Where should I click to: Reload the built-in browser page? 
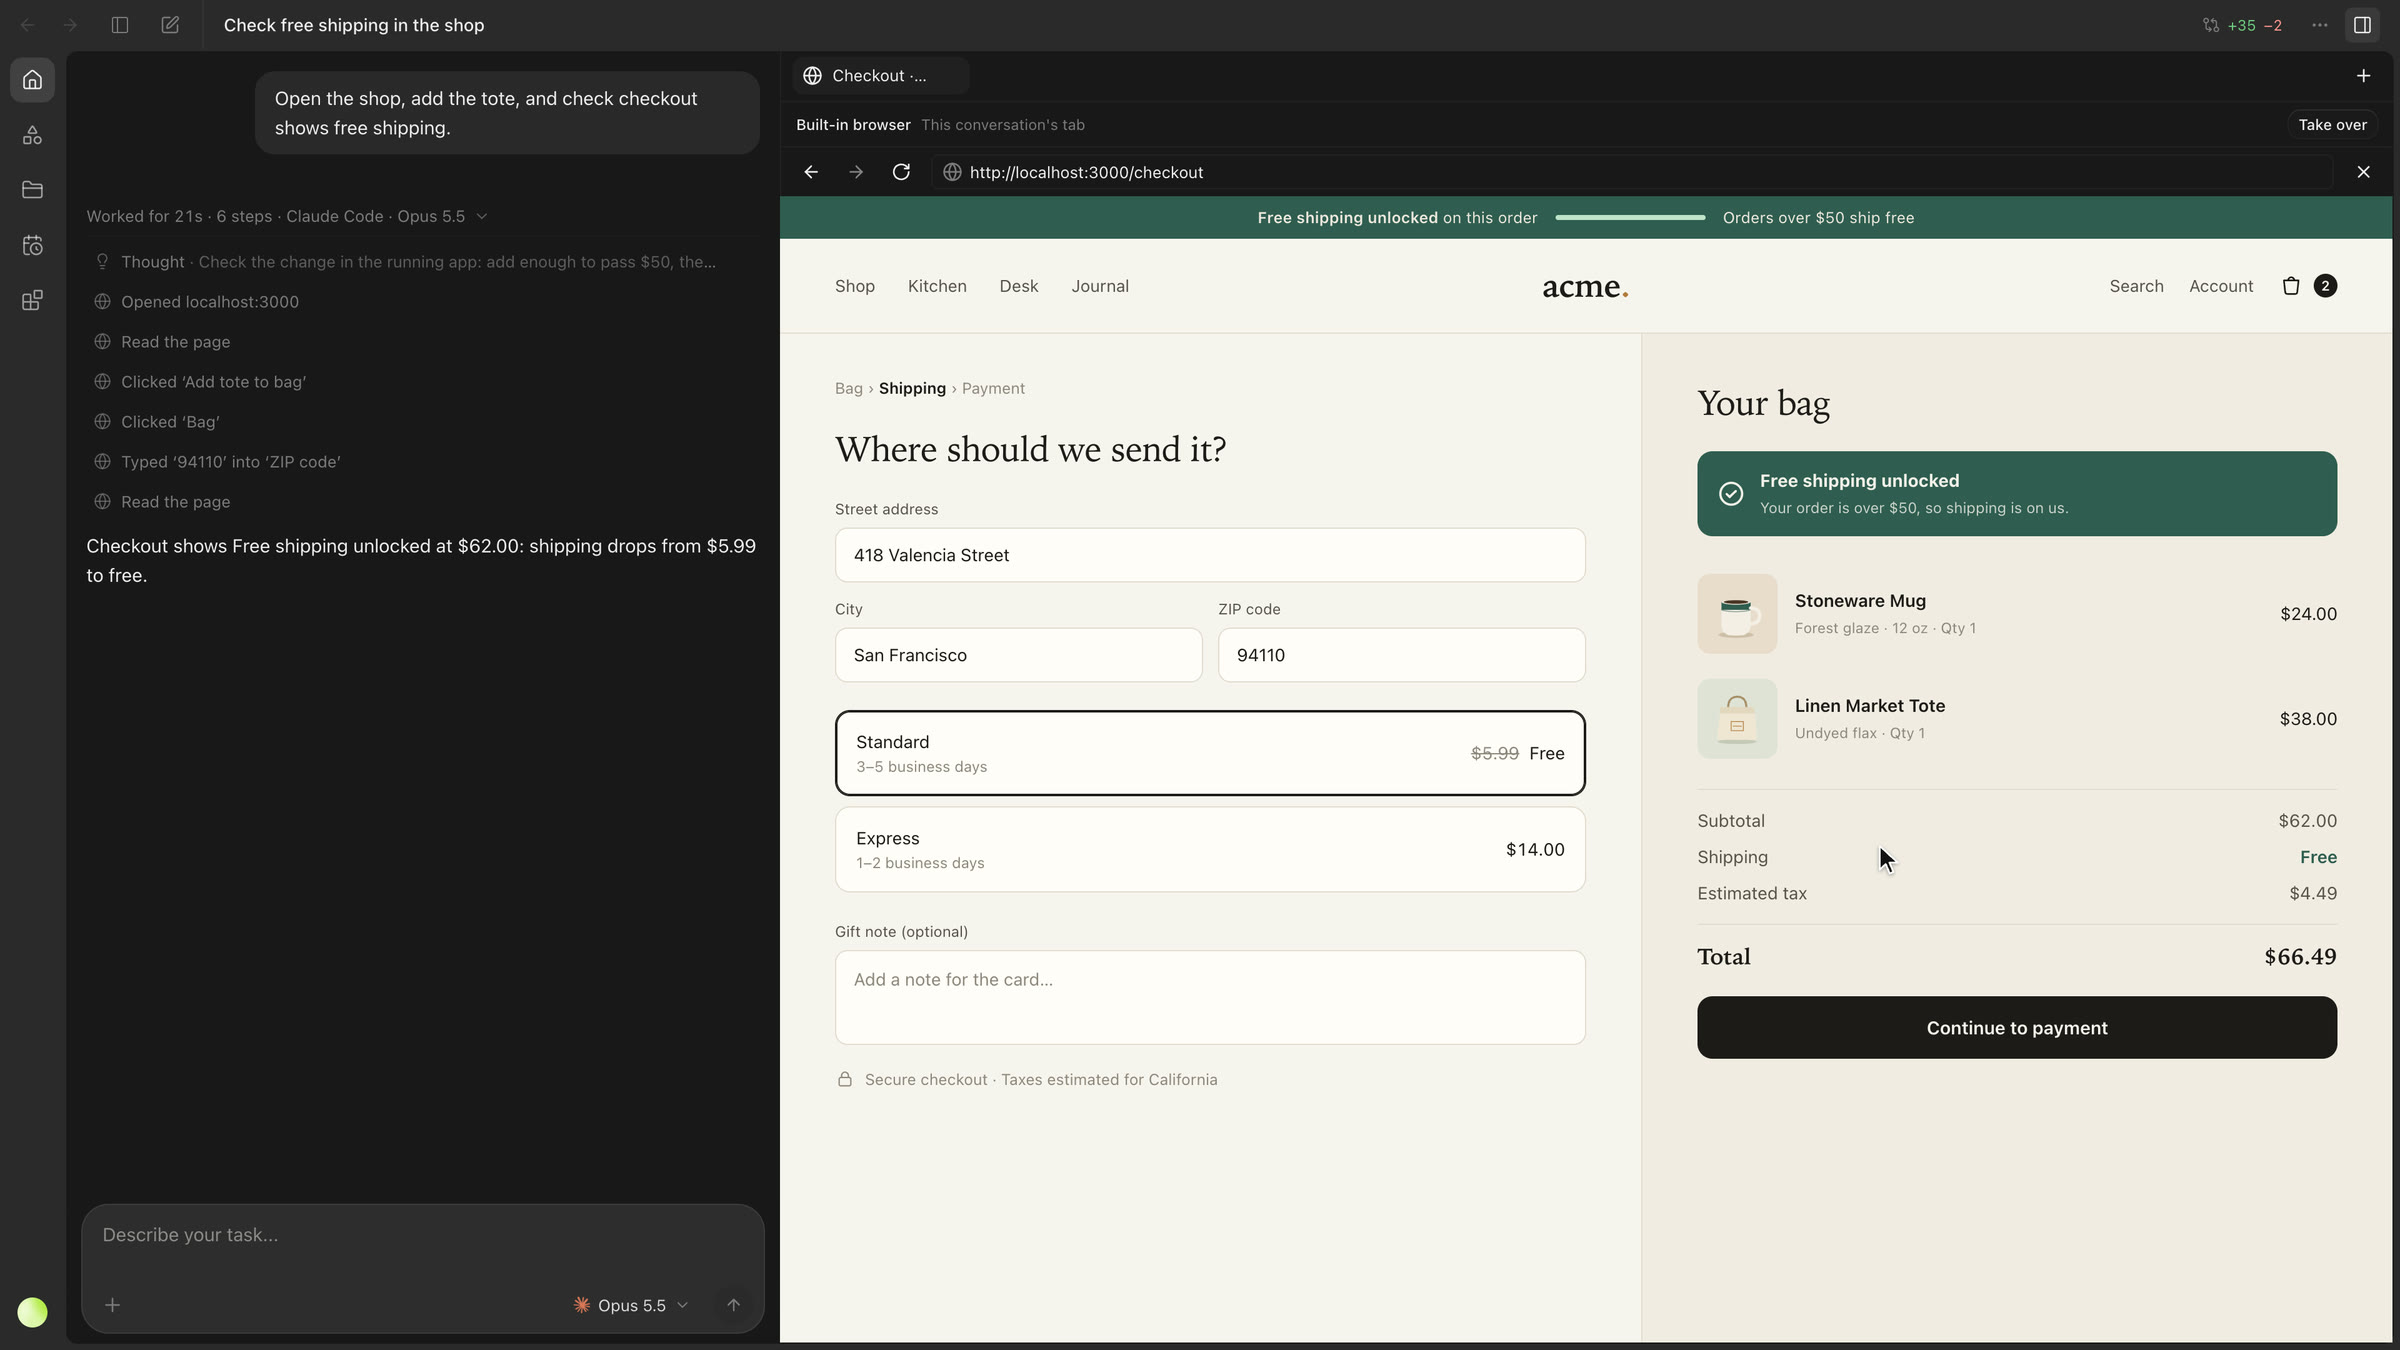point(901,172)
